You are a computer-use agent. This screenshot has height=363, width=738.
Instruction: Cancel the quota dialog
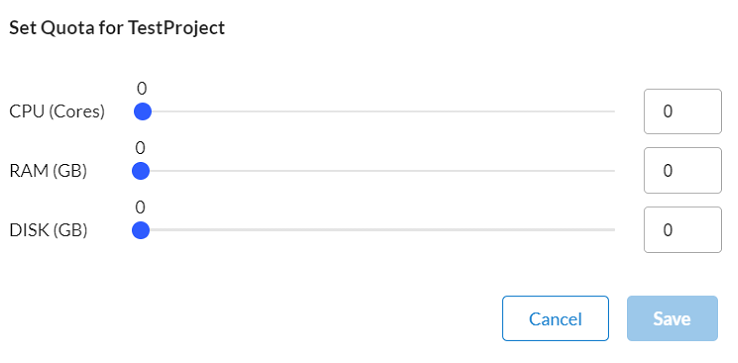[555, 318]
